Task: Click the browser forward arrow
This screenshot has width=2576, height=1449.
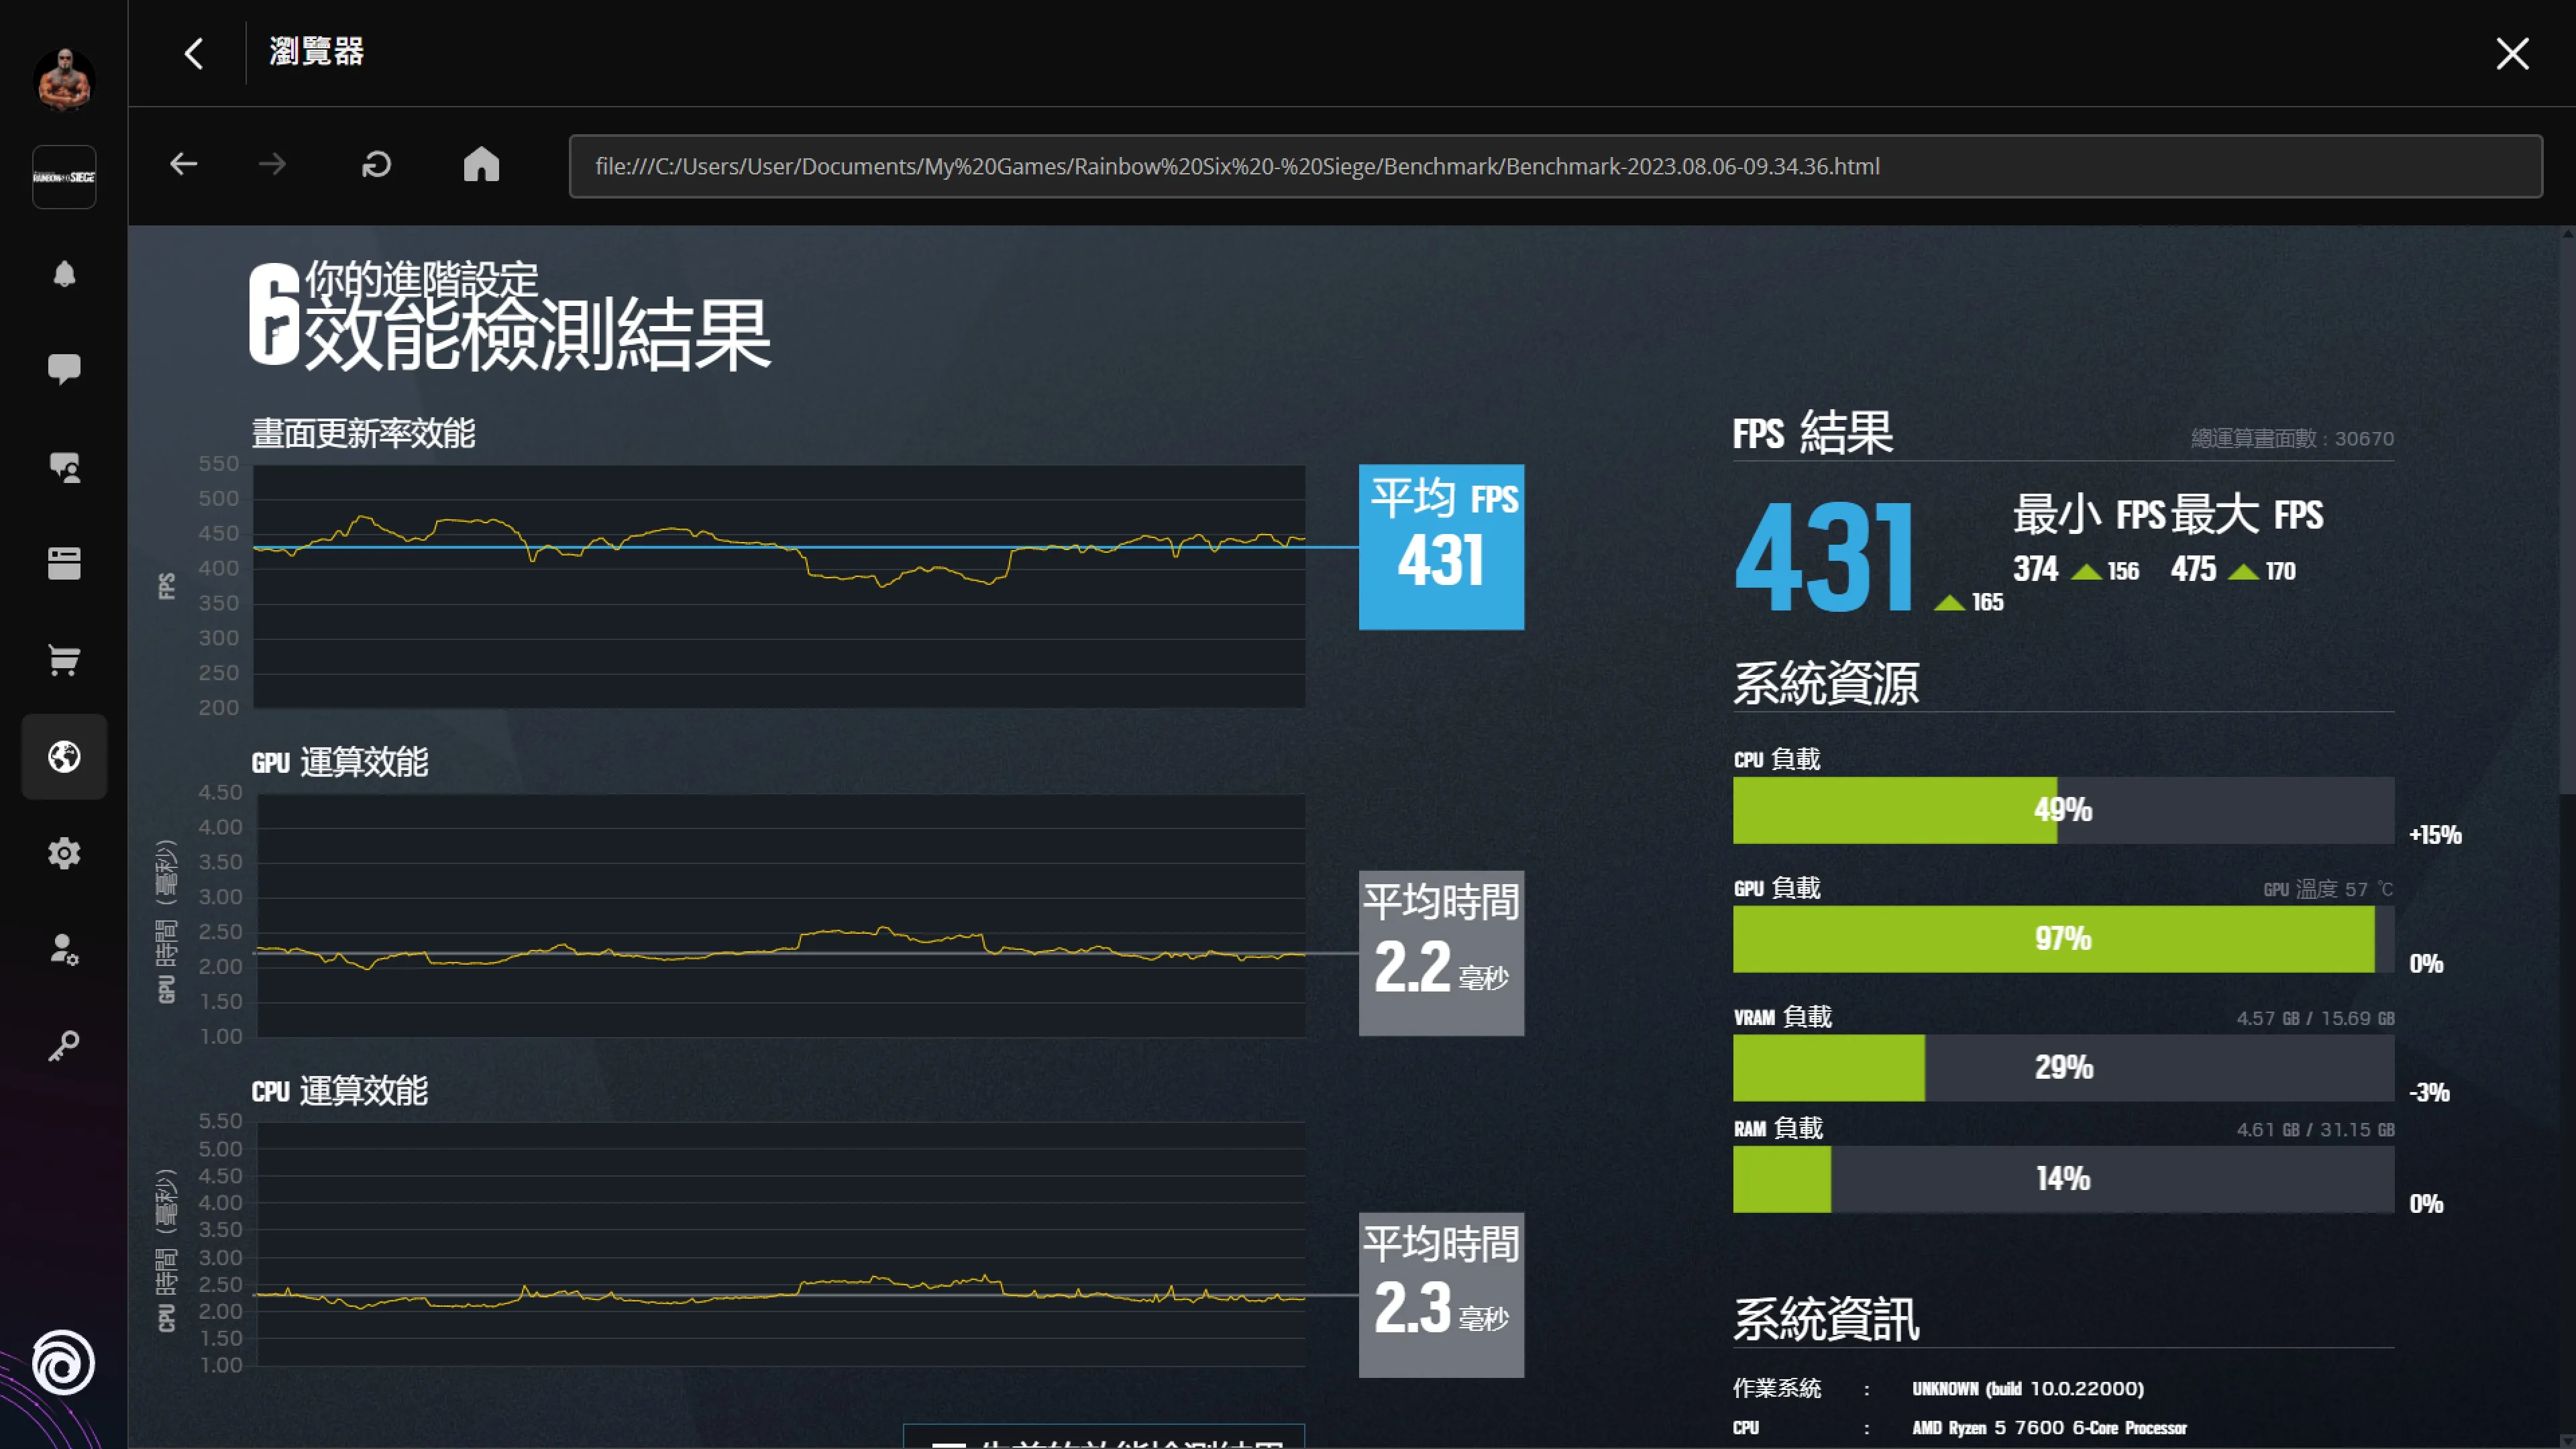Action: (272, 164)
